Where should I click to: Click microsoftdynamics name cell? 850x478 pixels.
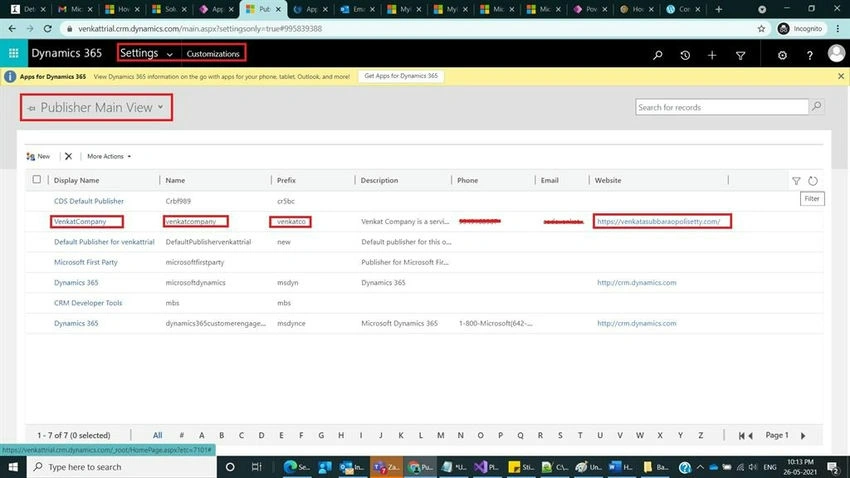tap(195, 283)
